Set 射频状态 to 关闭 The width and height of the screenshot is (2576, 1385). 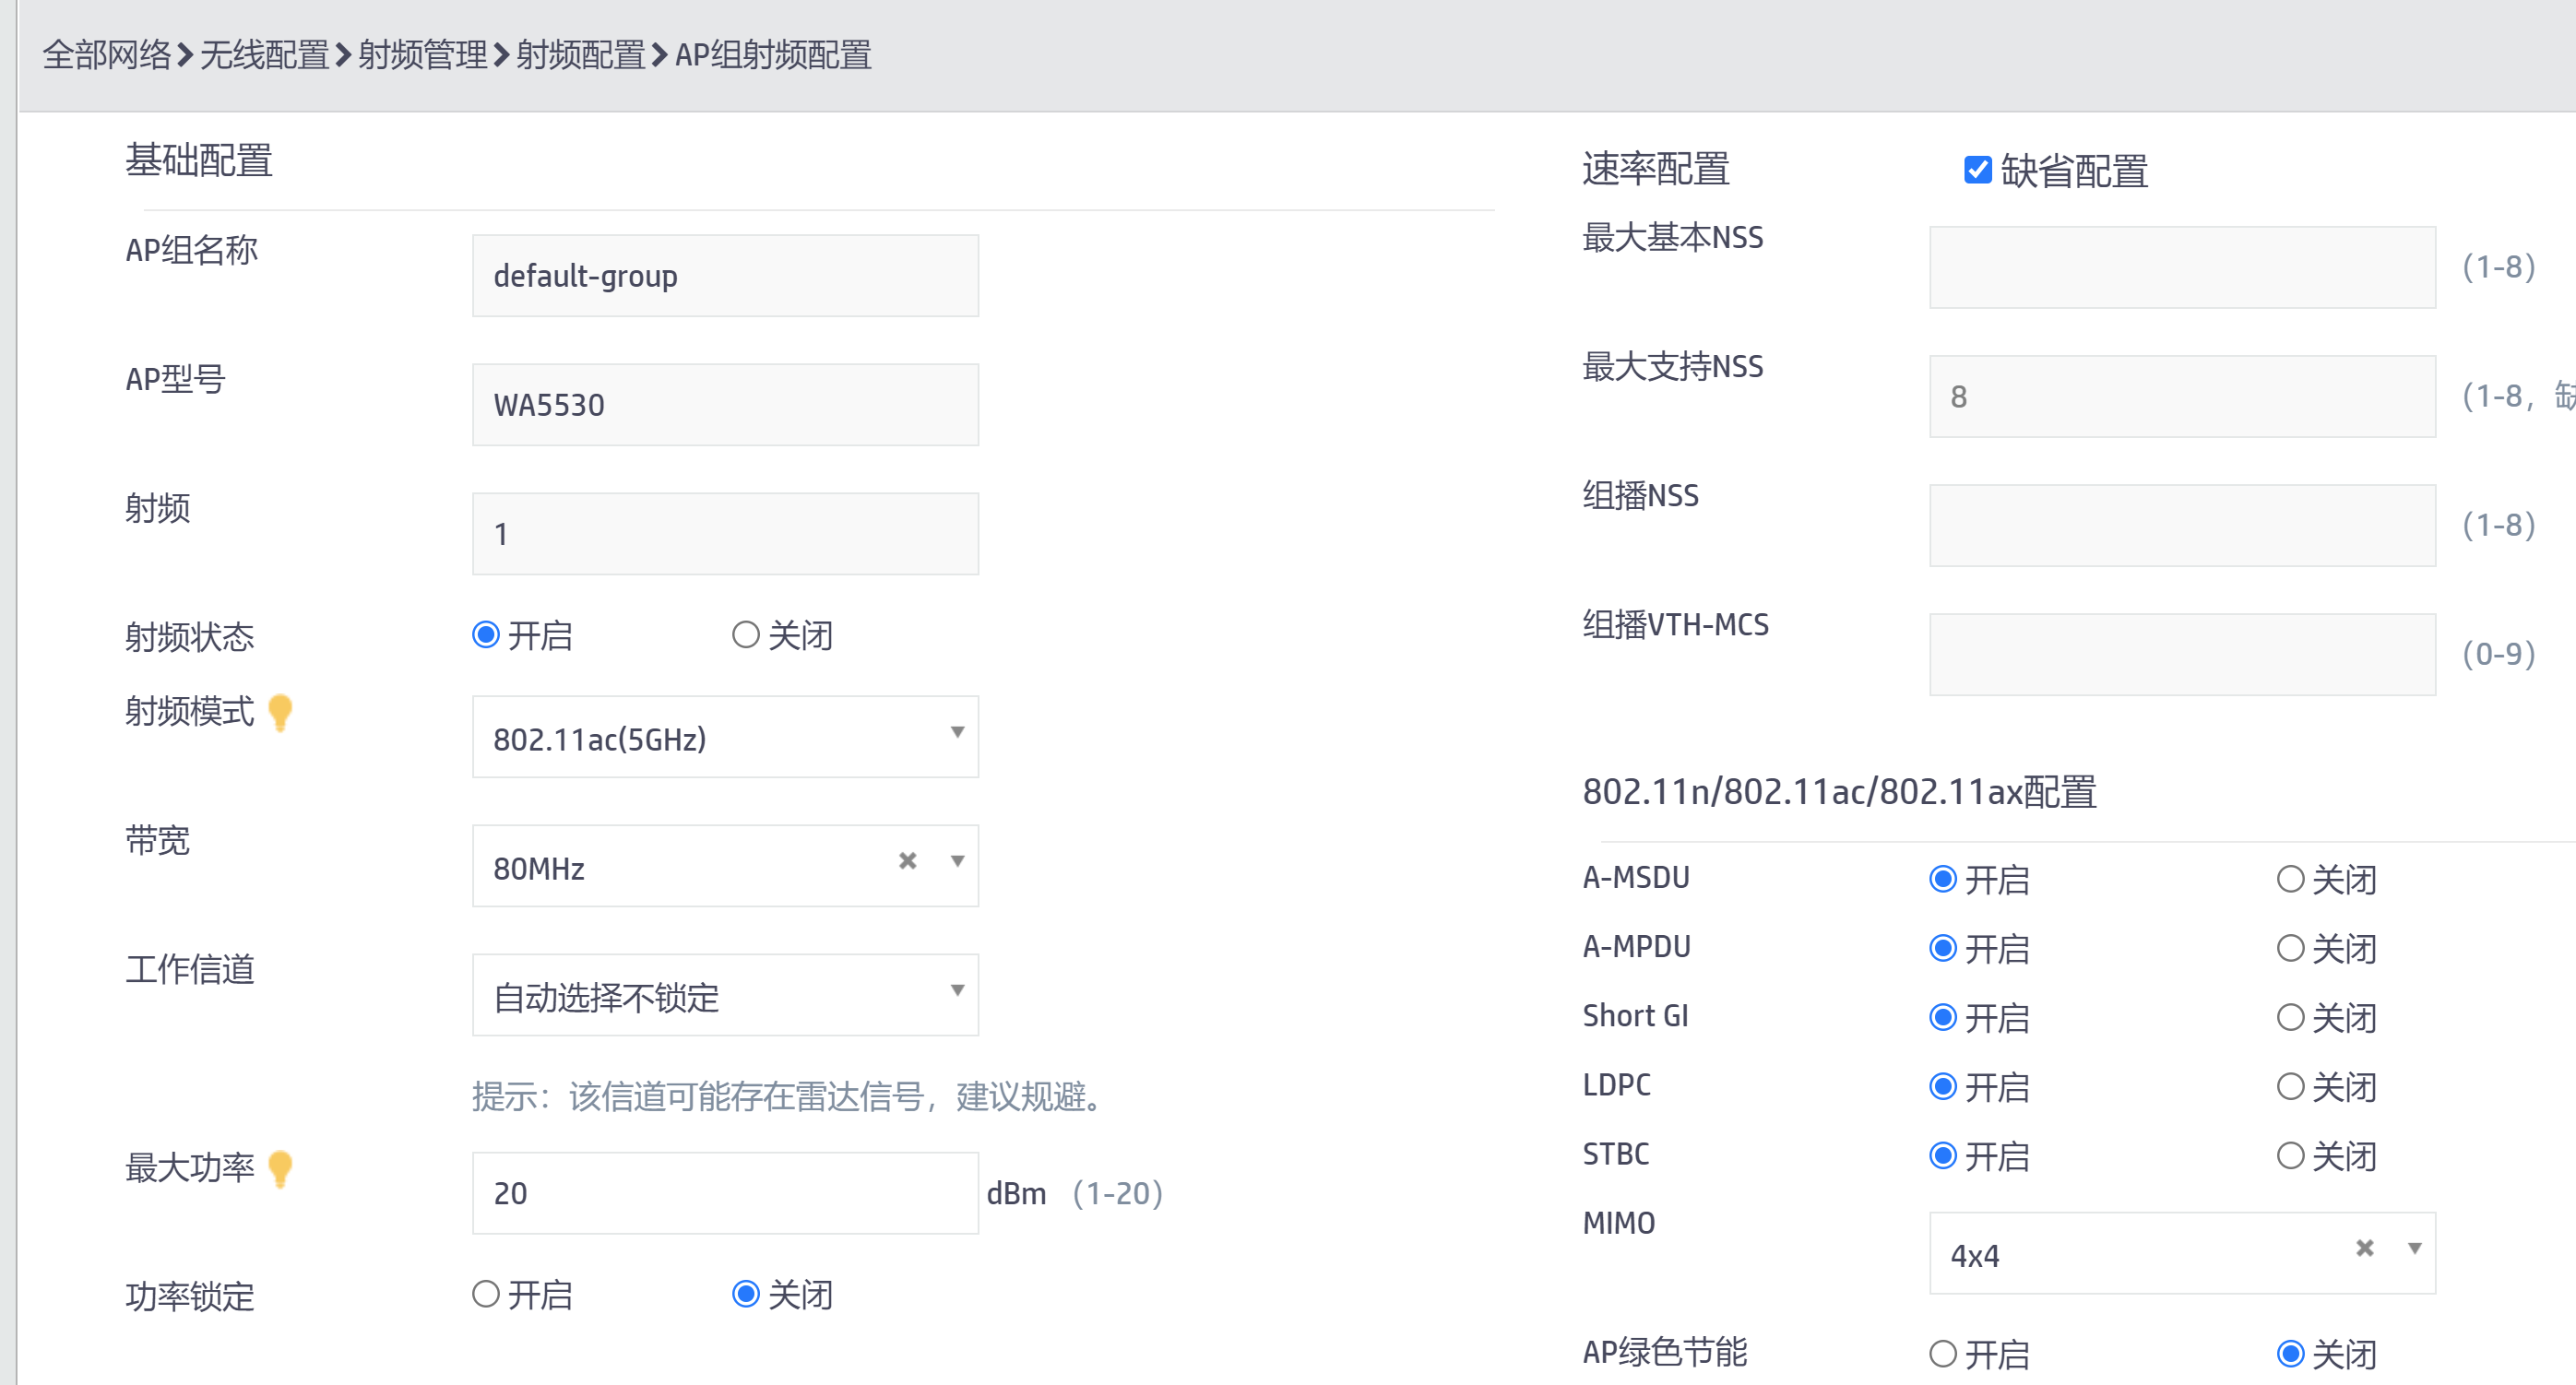[746, 635]
